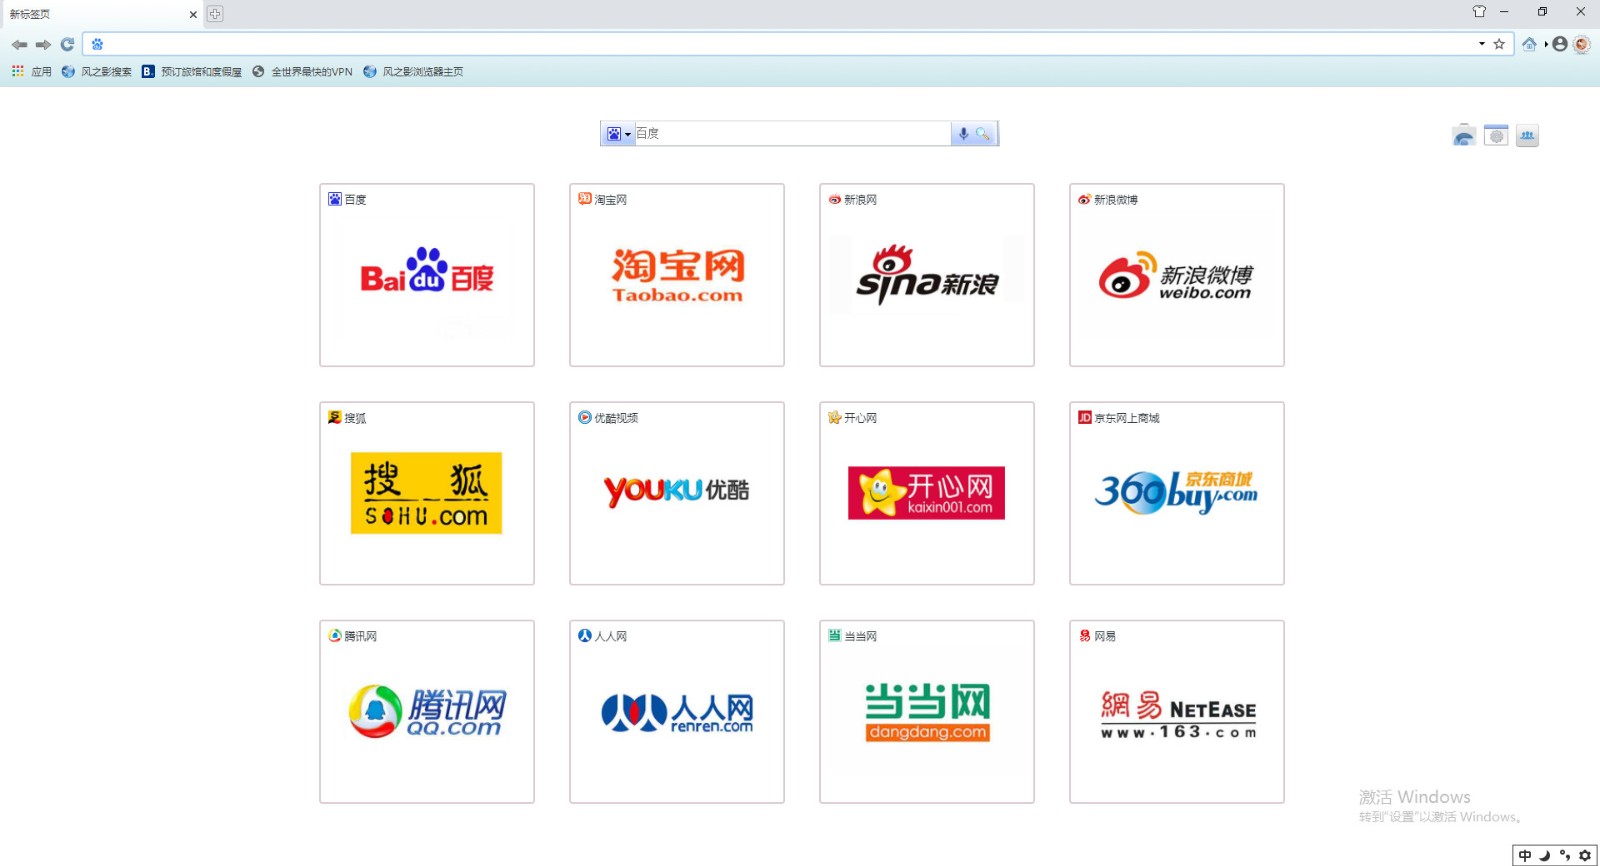Click the 优酷视频 tile title text
Screen dimensions: 1600x866
pyautogui.click(x=616, y=418)
